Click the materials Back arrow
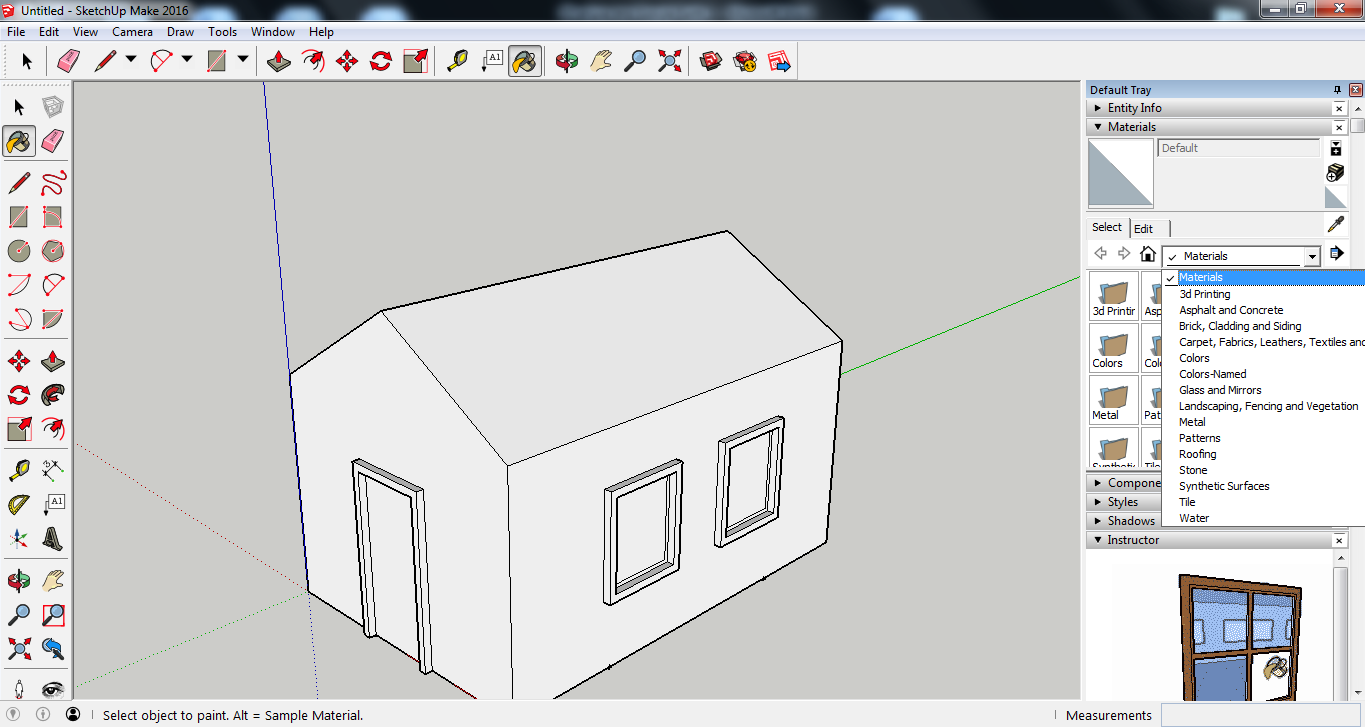1365x727 pixels. click(1101, 254)
